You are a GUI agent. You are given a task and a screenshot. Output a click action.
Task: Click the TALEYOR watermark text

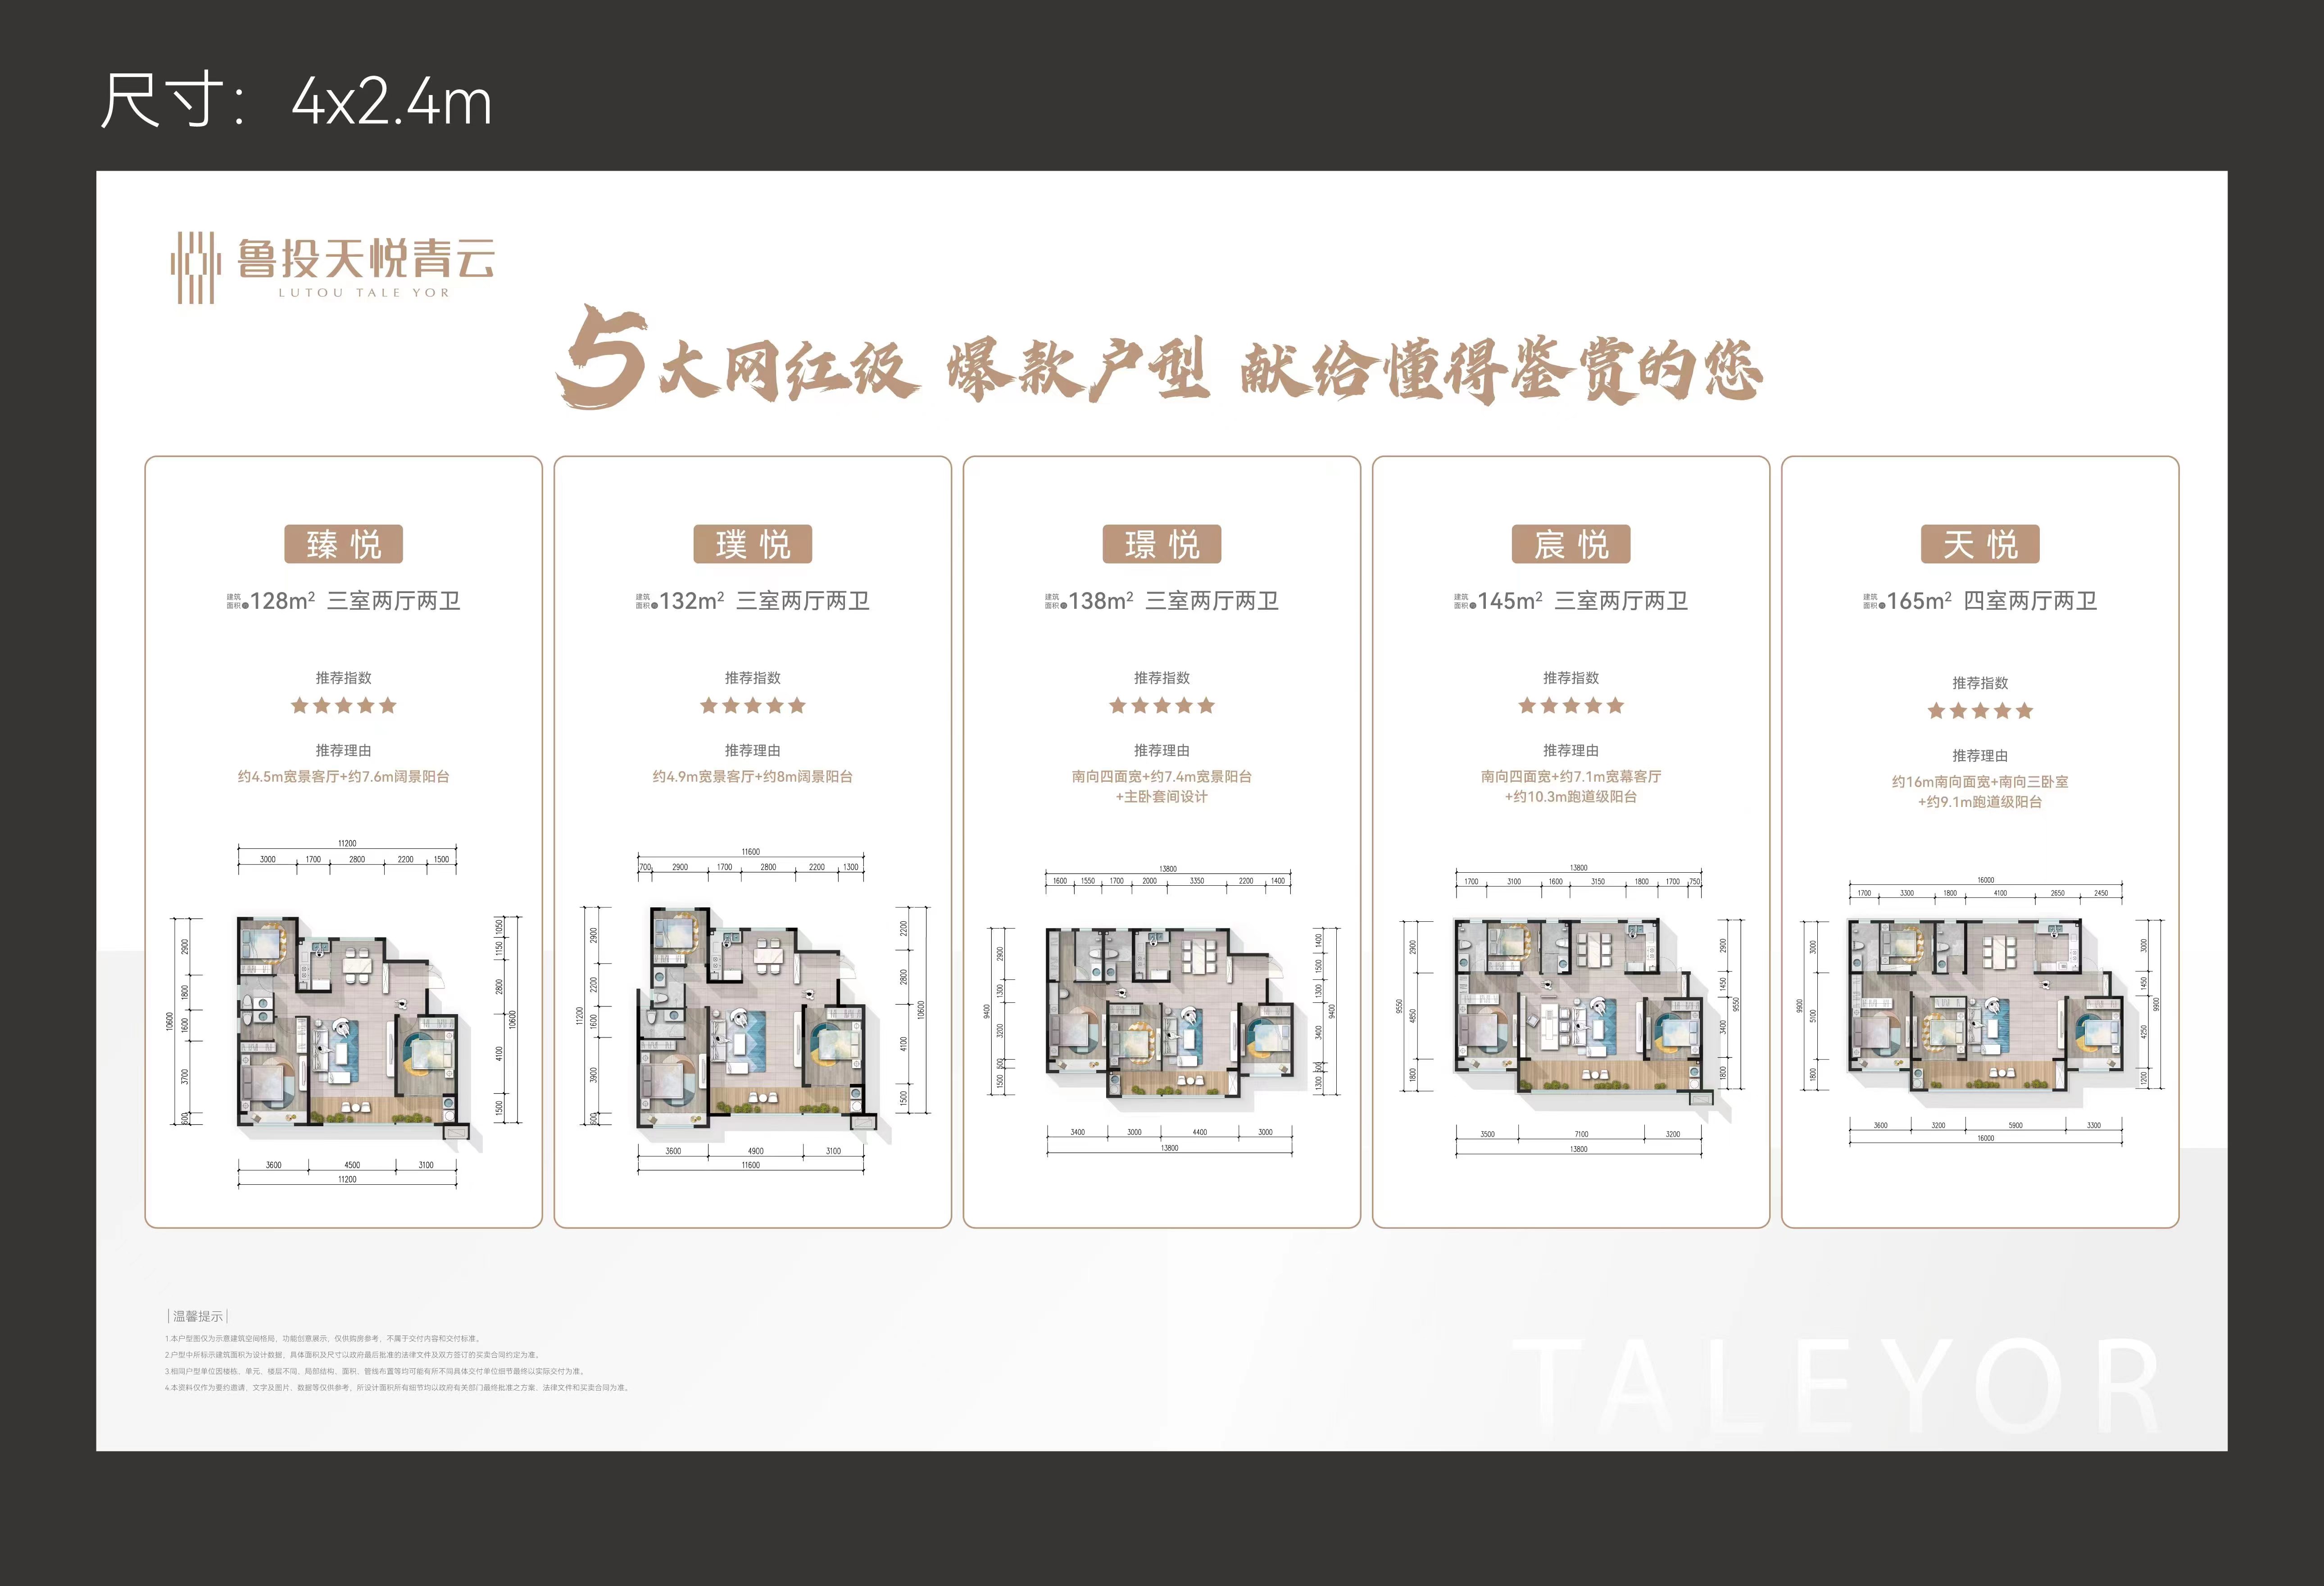(1835, 1385)
